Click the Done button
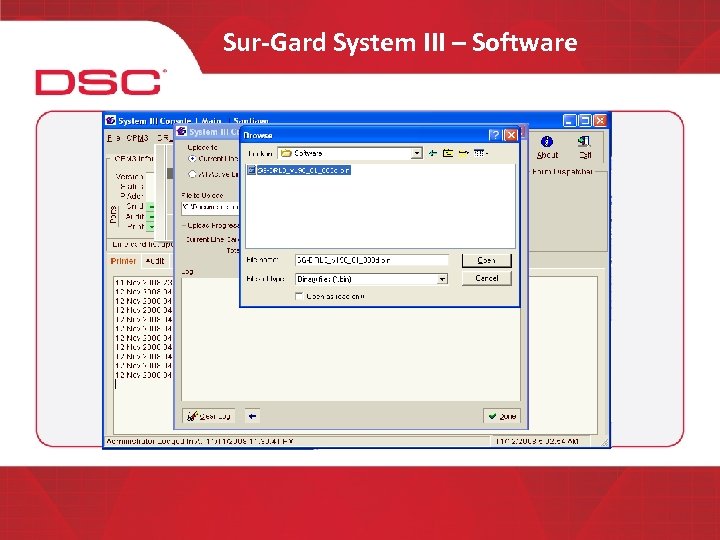The image size is (720, 540). [502, 416]
